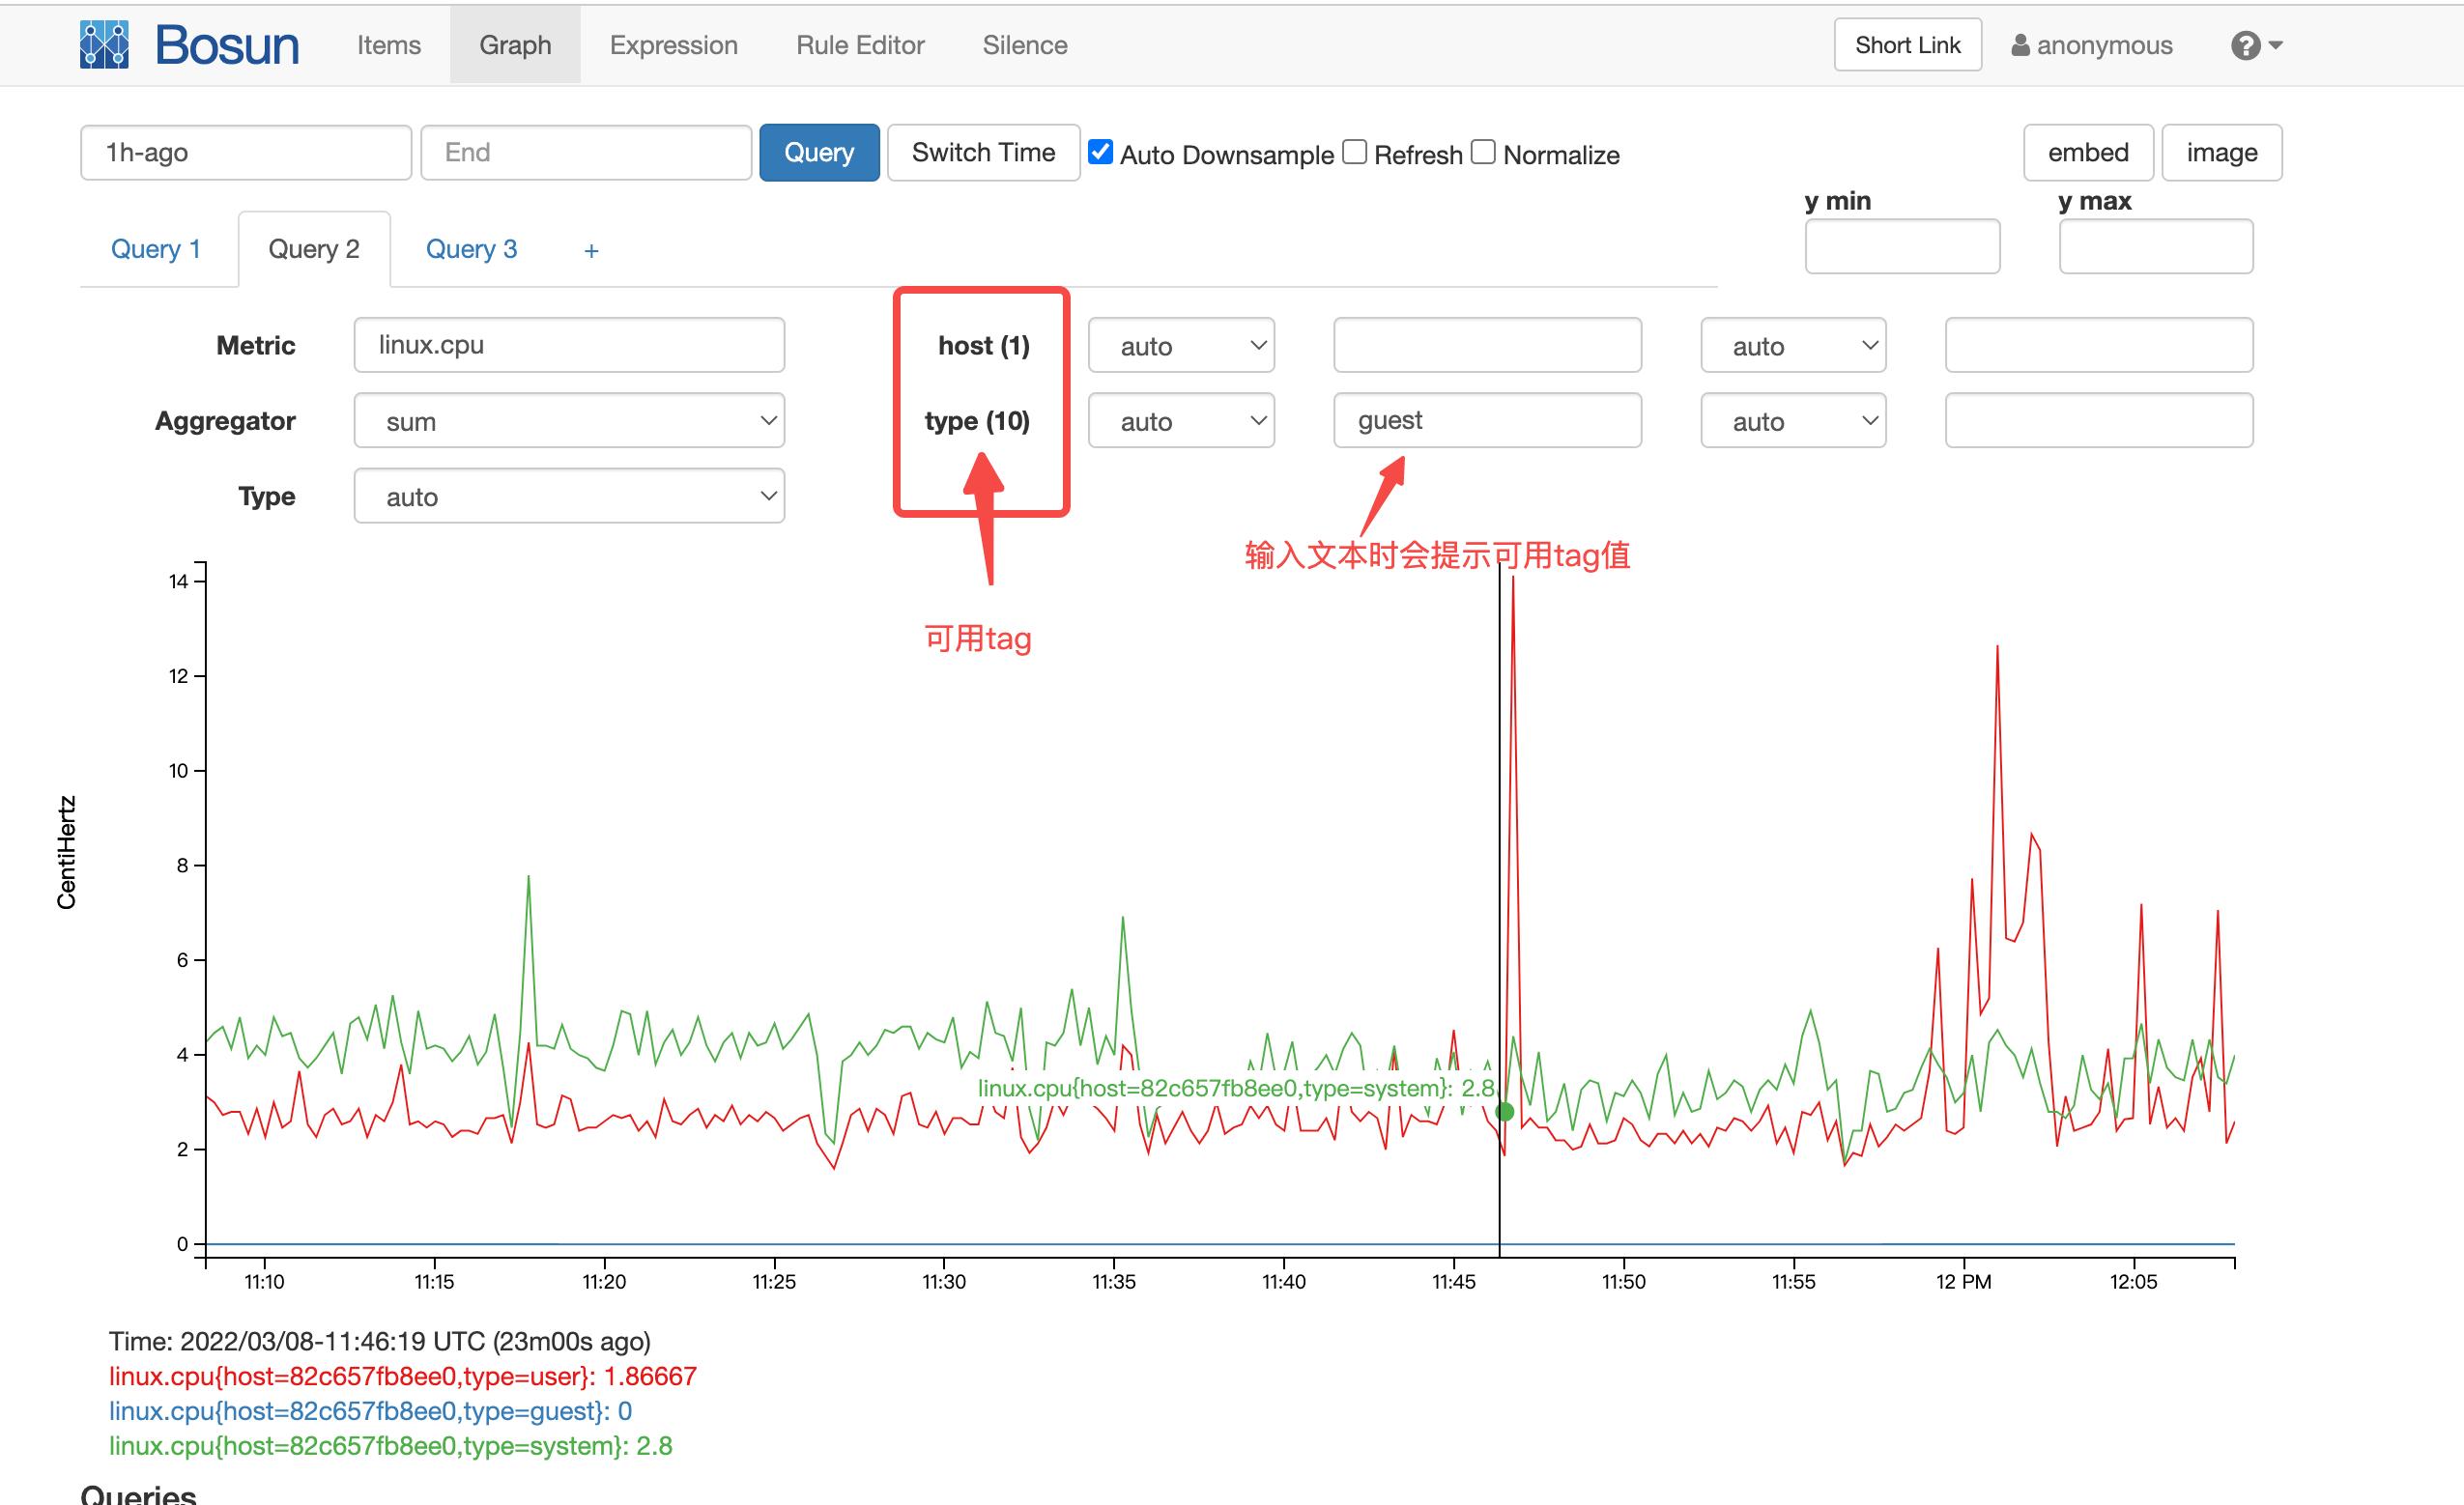
Task: Open second auto dropdown in host row
Action: 1793,346
